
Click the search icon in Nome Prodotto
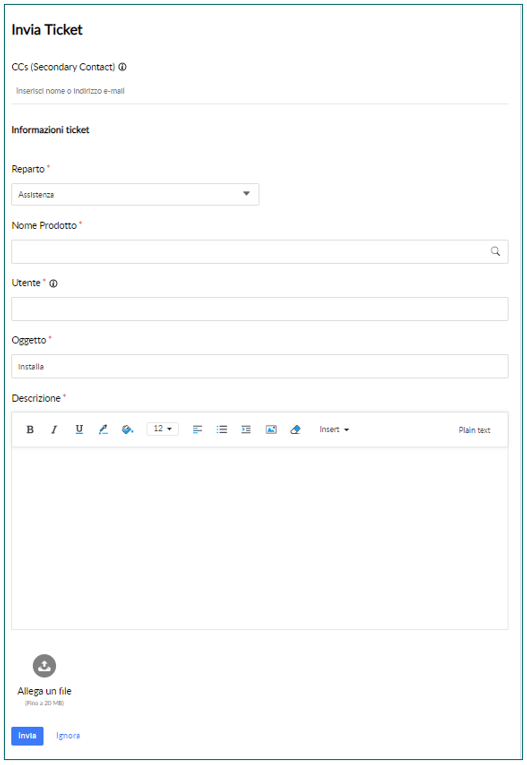(495, 251)
